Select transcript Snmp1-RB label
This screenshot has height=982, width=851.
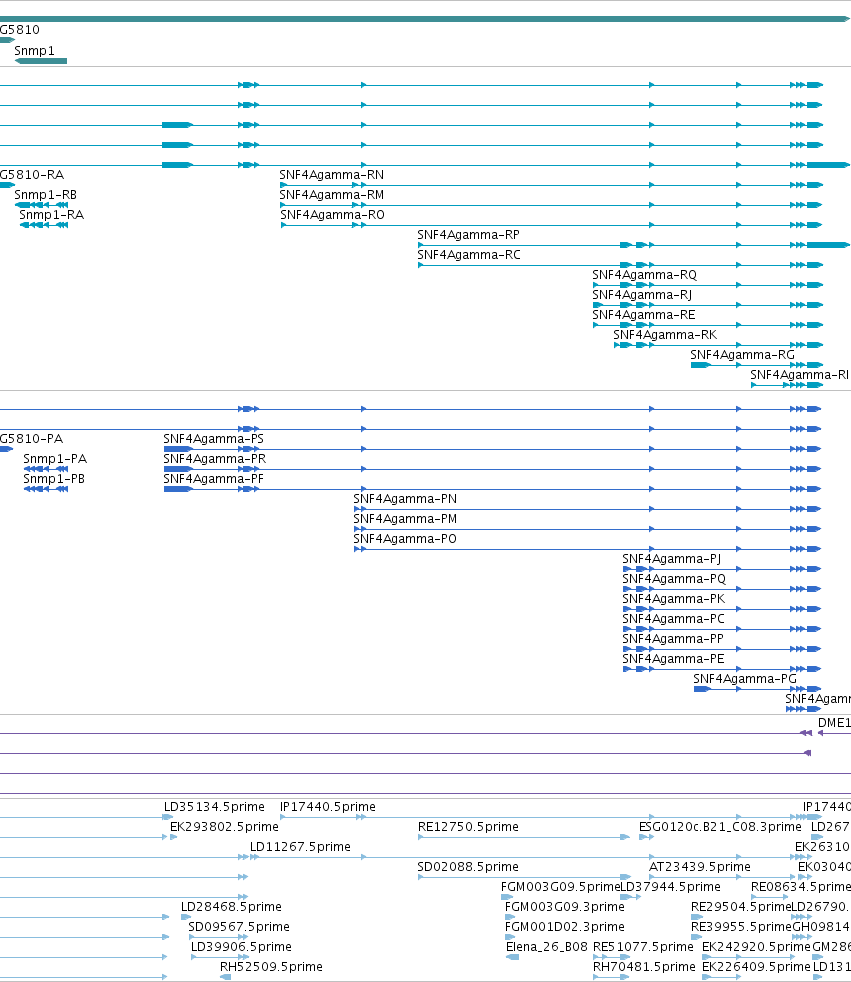click(46, 195)
